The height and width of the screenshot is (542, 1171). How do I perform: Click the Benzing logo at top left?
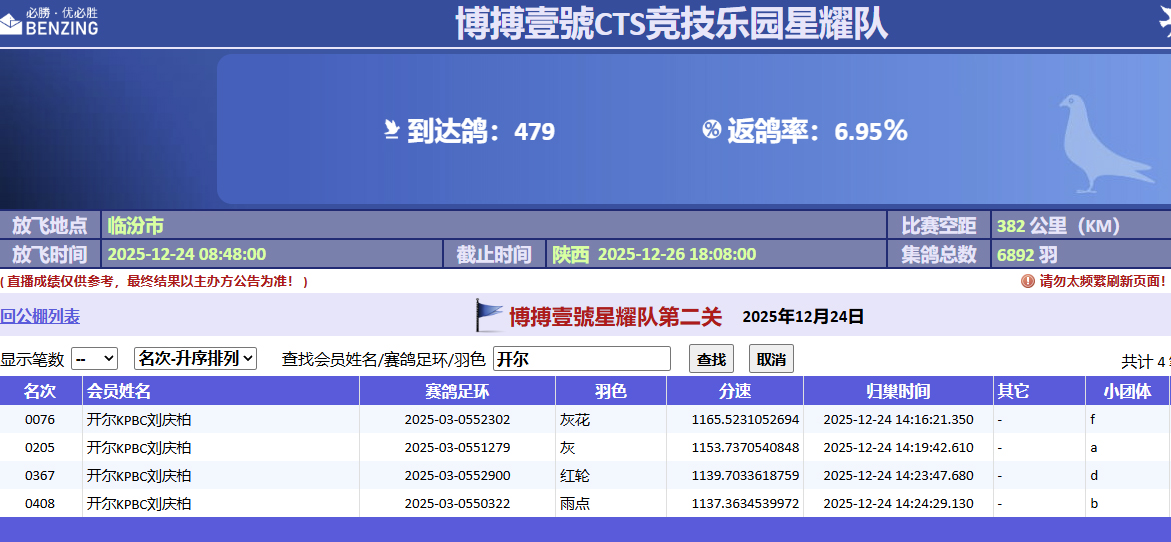point(50,21)
